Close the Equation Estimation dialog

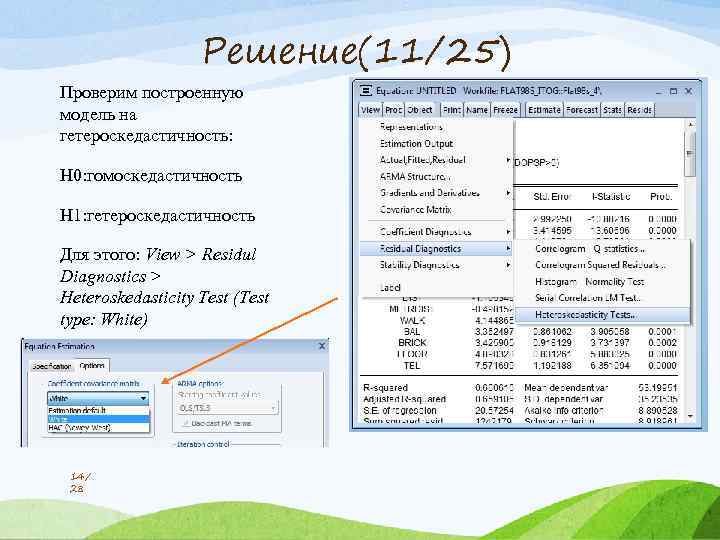coord(322,346)
